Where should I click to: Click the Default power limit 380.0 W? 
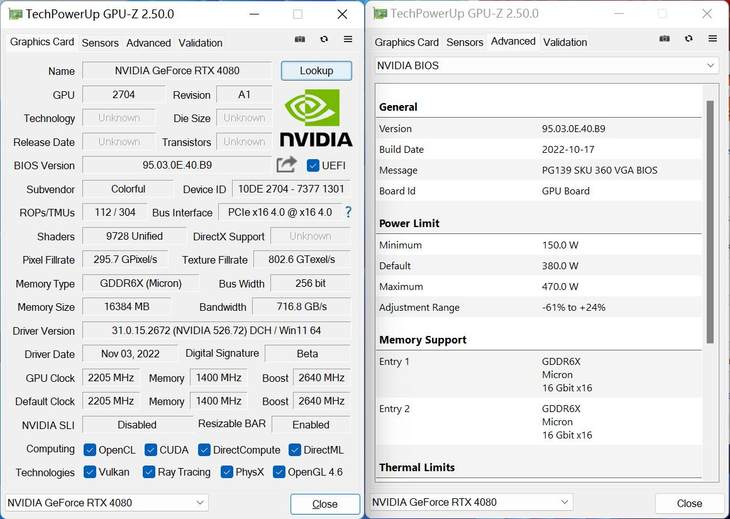tap(560, 266)
